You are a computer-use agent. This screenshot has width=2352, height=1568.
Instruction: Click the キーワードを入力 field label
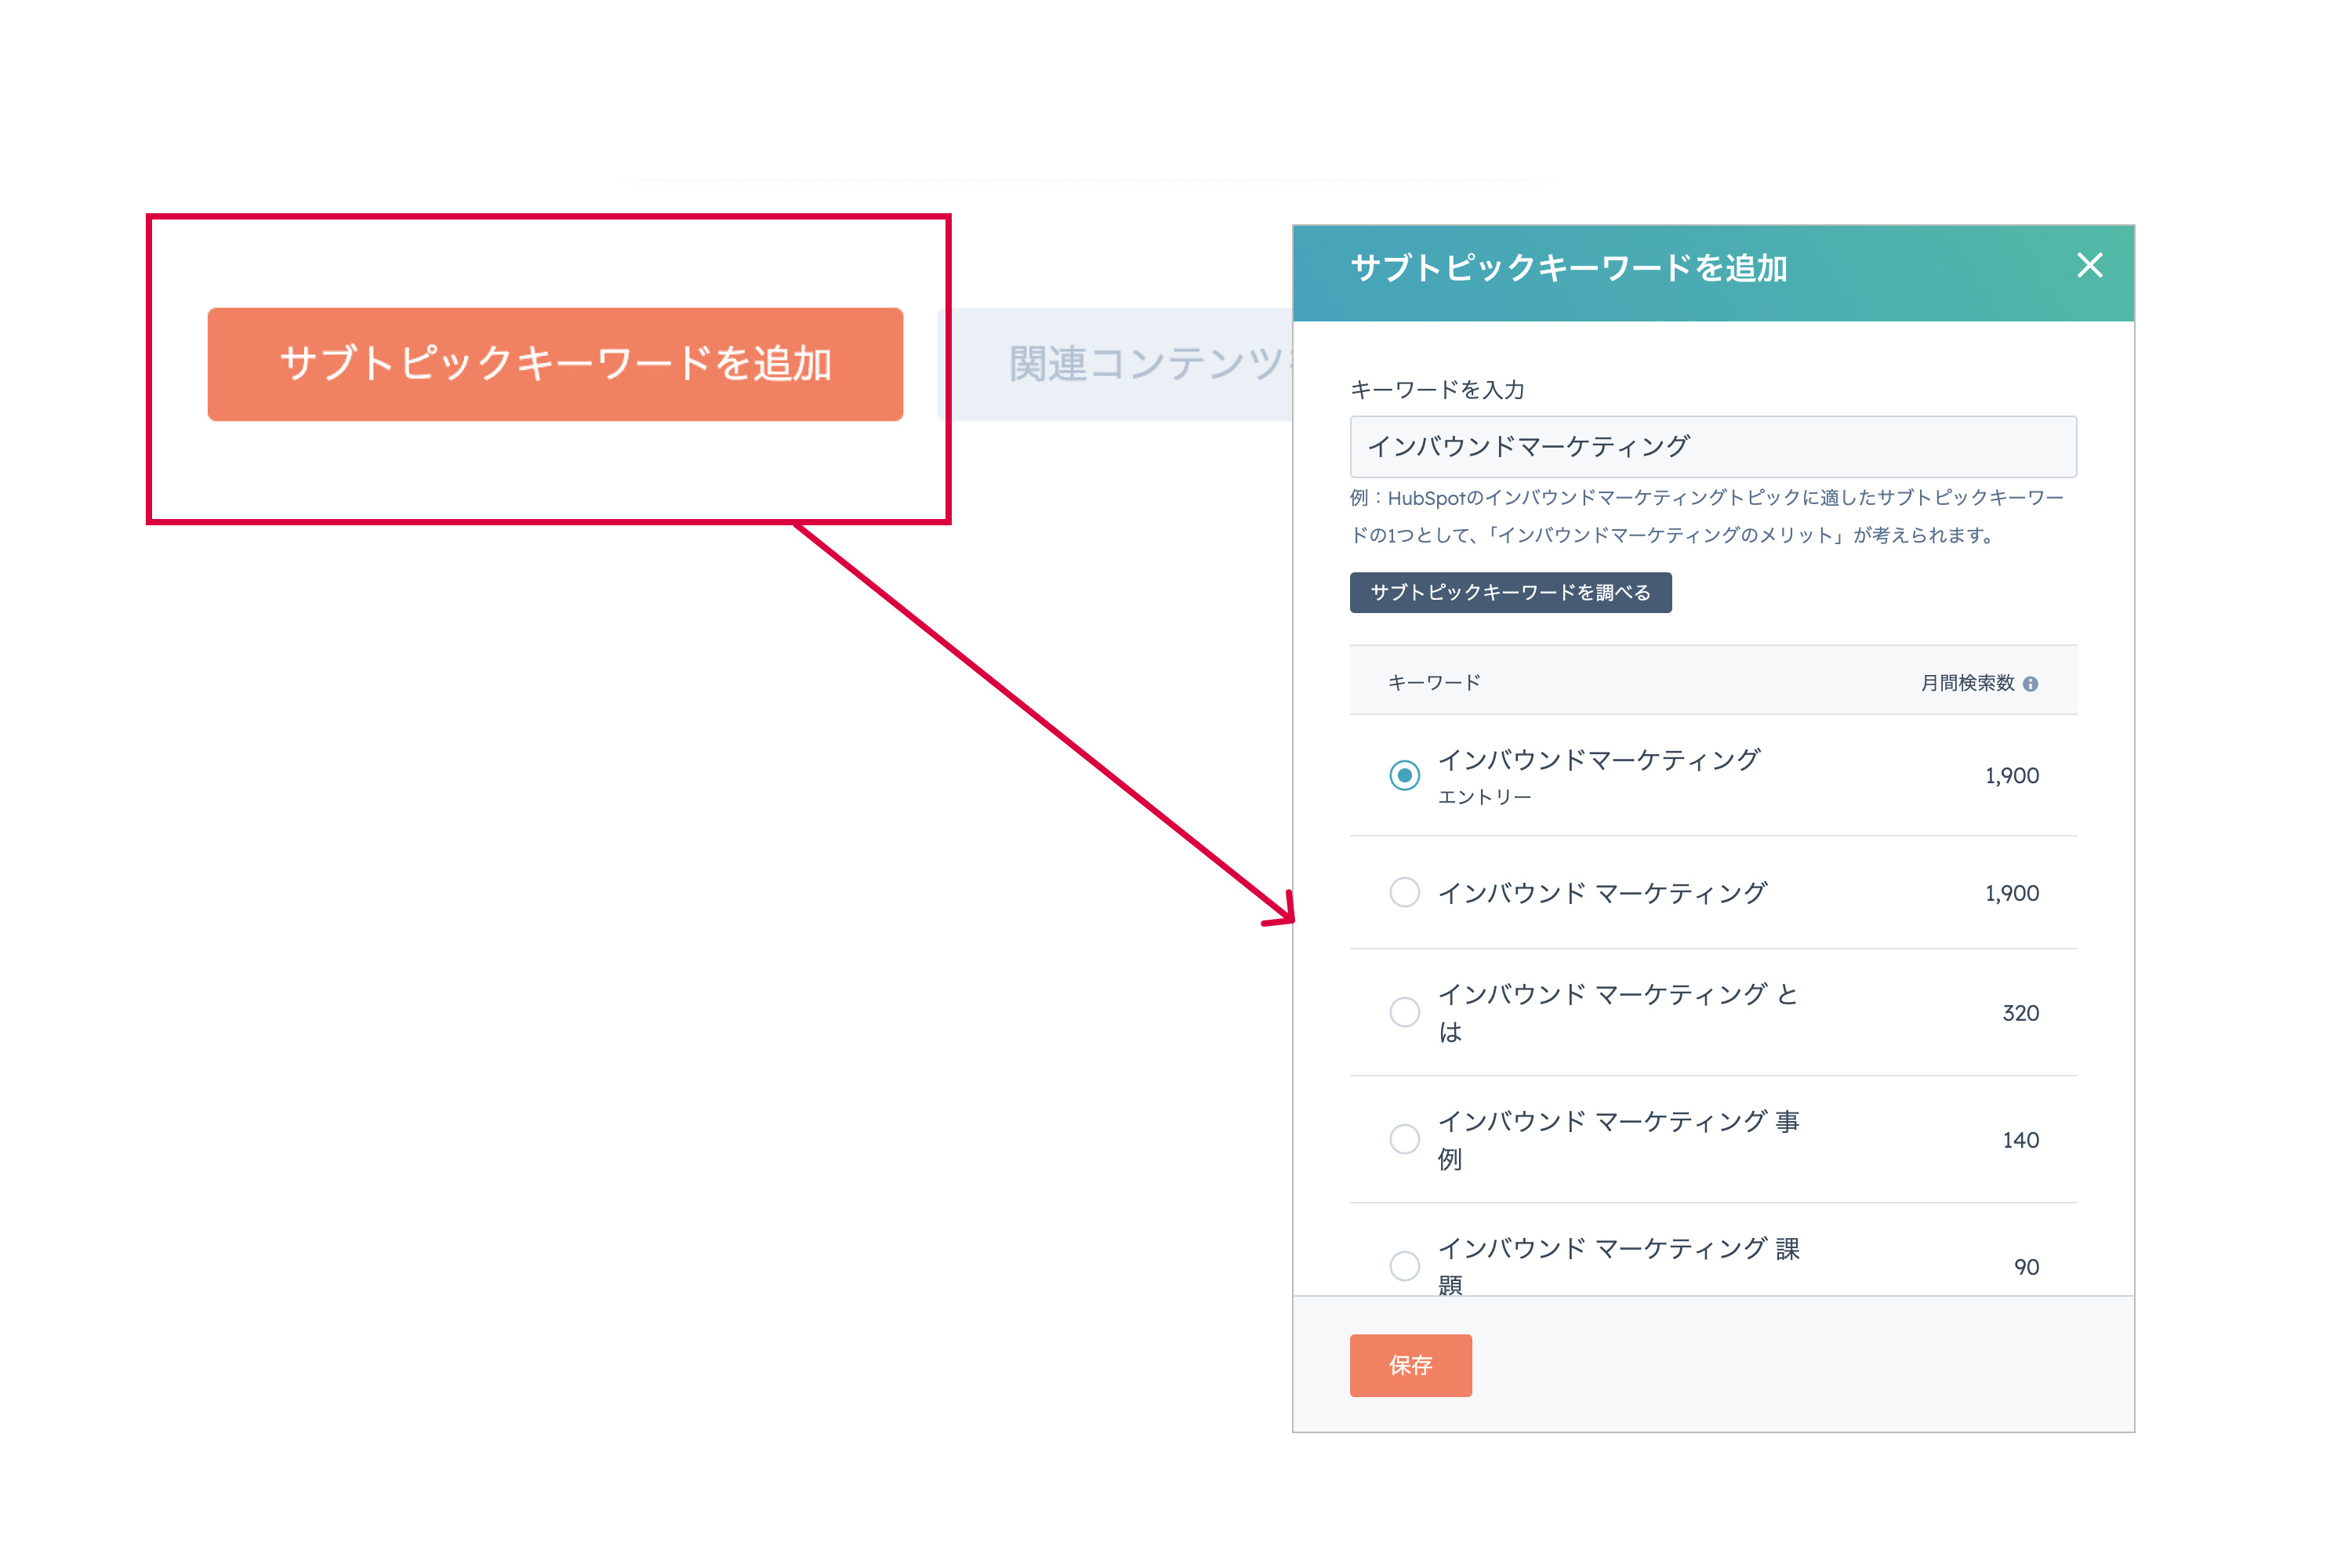[x=1437, y=390]
